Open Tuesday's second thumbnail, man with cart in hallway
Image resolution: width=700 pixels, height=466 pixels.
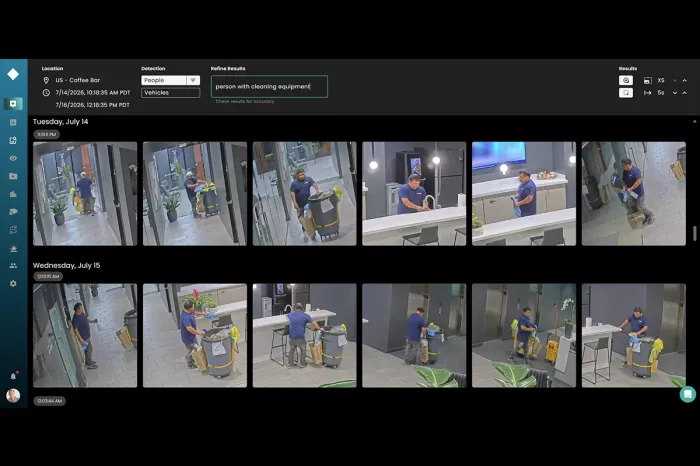[x=195, y=194]
